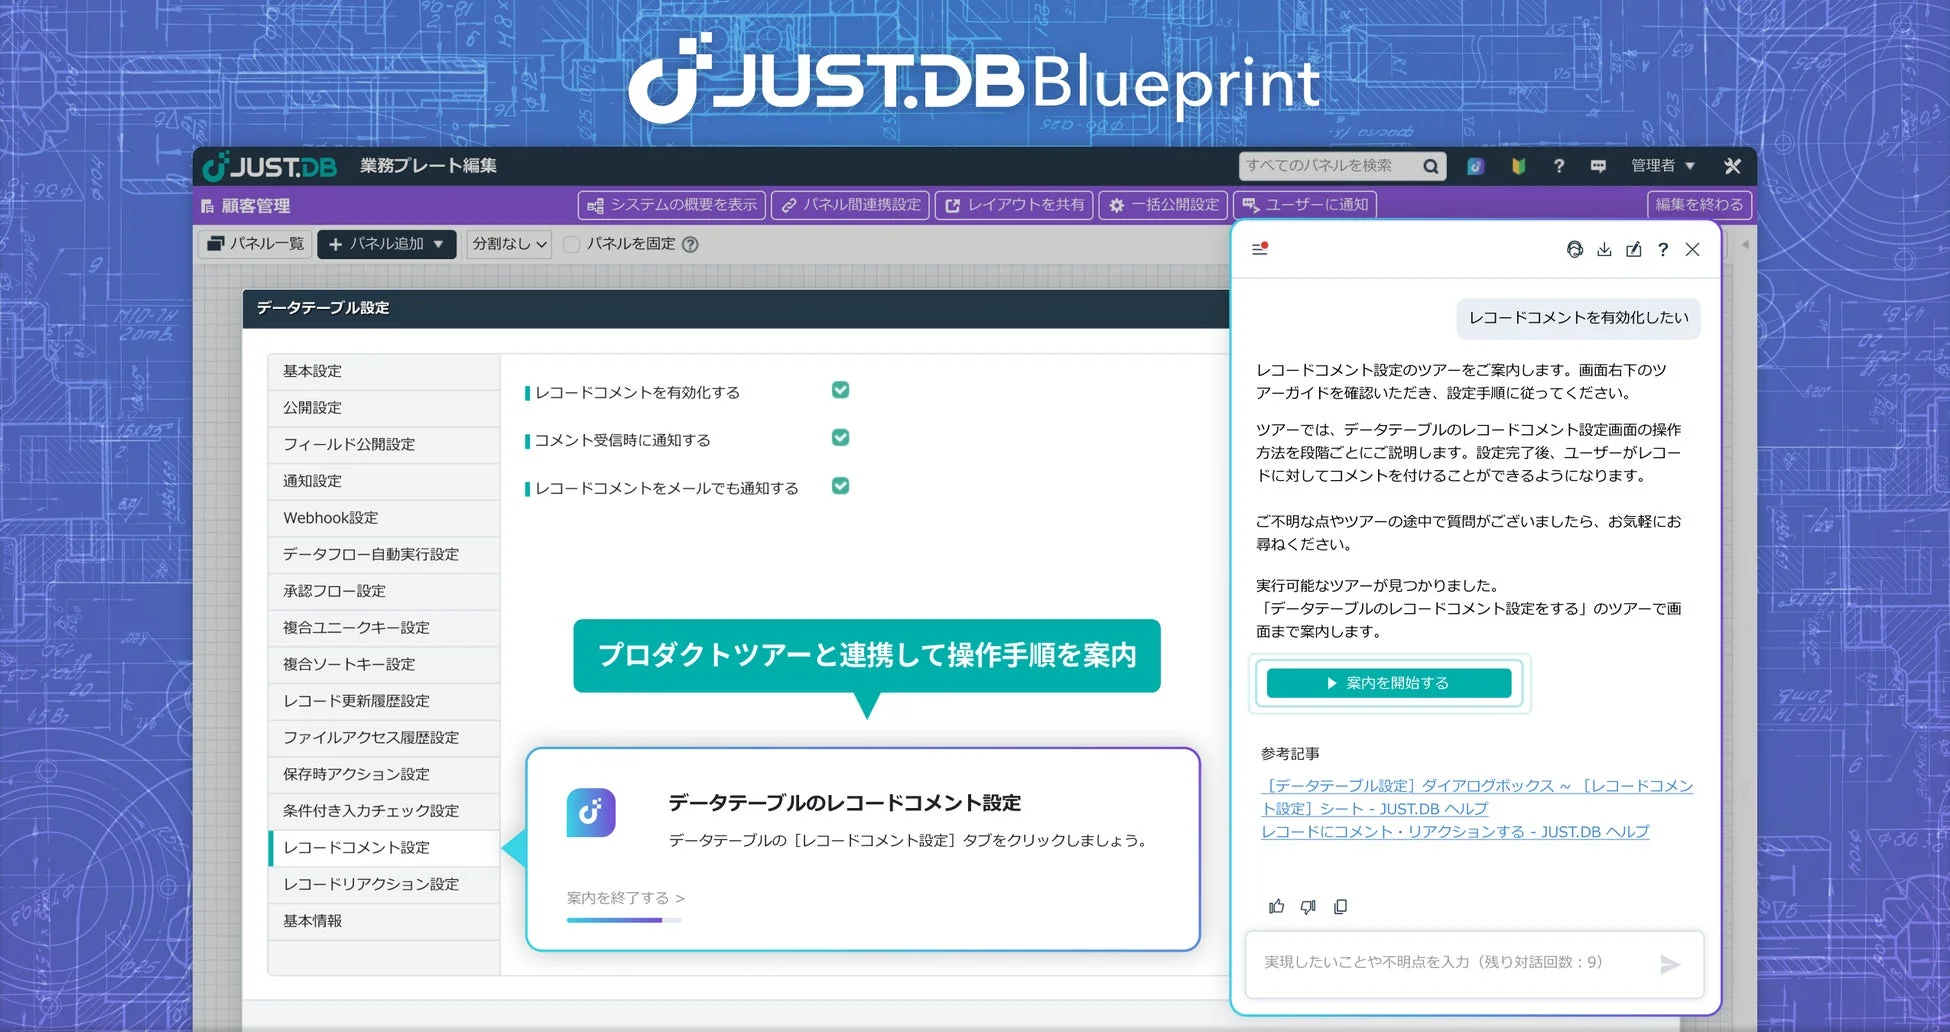This screenshot has width=1950, height=1032.
Task: Select 通知設定 tab
Action: coord(384,481)
